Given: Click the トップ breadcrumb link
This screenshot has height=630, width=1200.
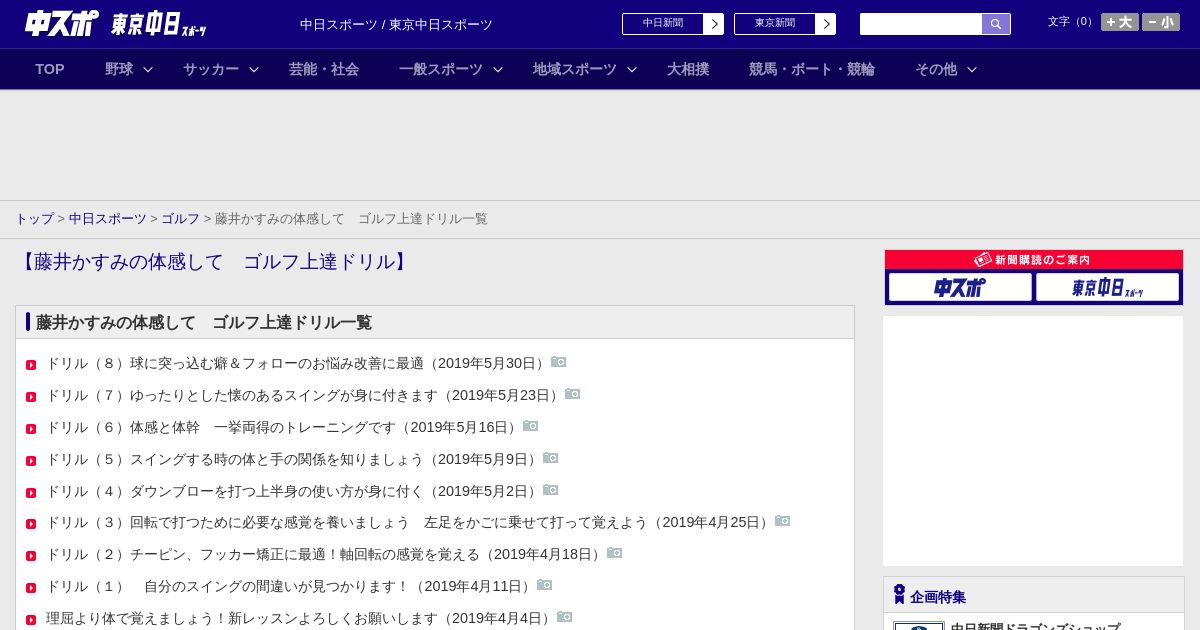Looking at the screenshot, I should pyautogui.click(x=34, y=219).
